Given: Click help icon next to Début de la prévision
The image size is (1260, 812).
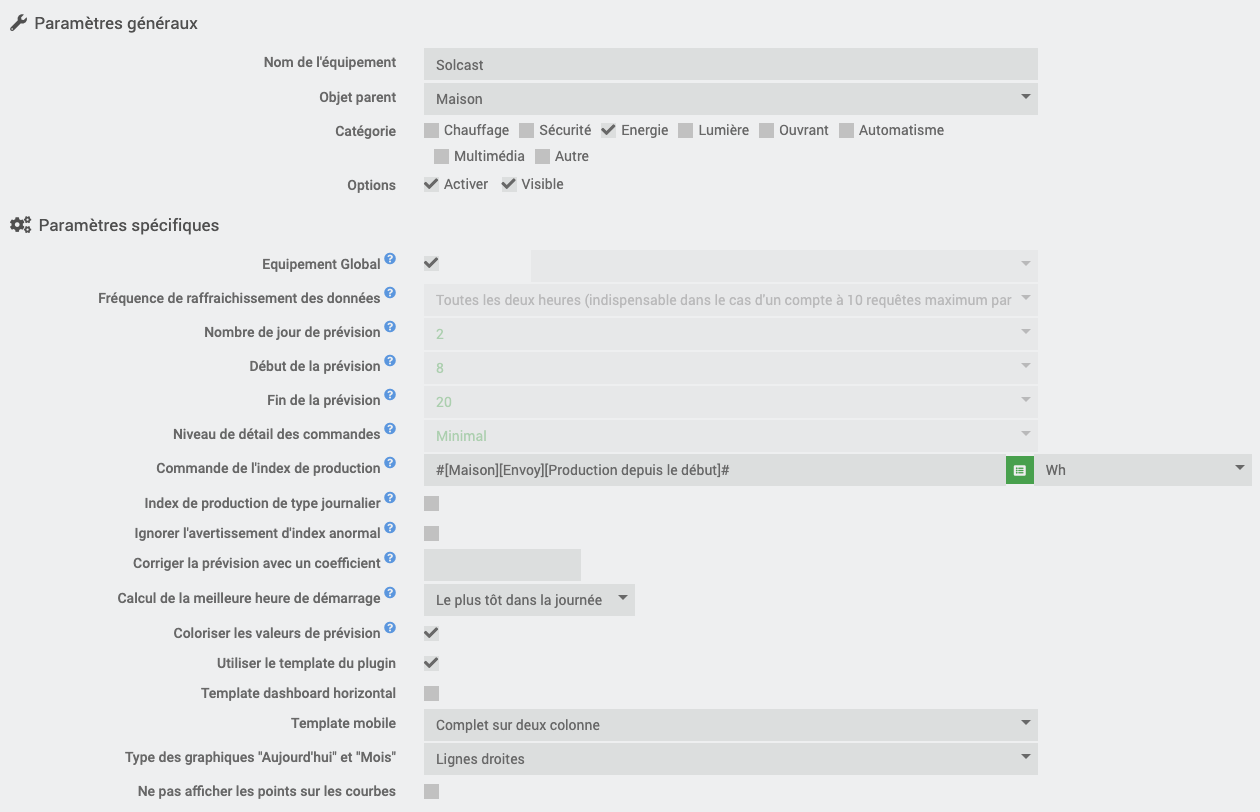Looking at the screenshot, I should point(390,361).
